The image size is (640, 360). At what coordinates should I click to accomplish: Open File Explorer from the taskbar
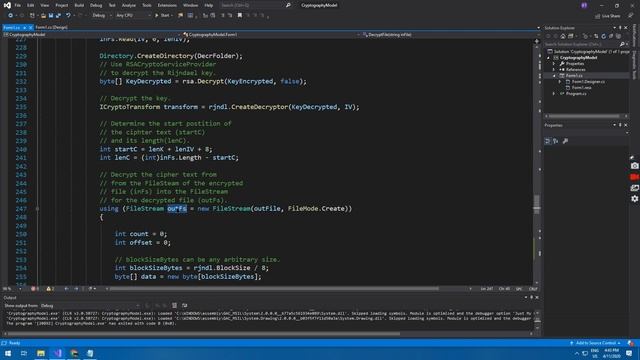point(41,353)
